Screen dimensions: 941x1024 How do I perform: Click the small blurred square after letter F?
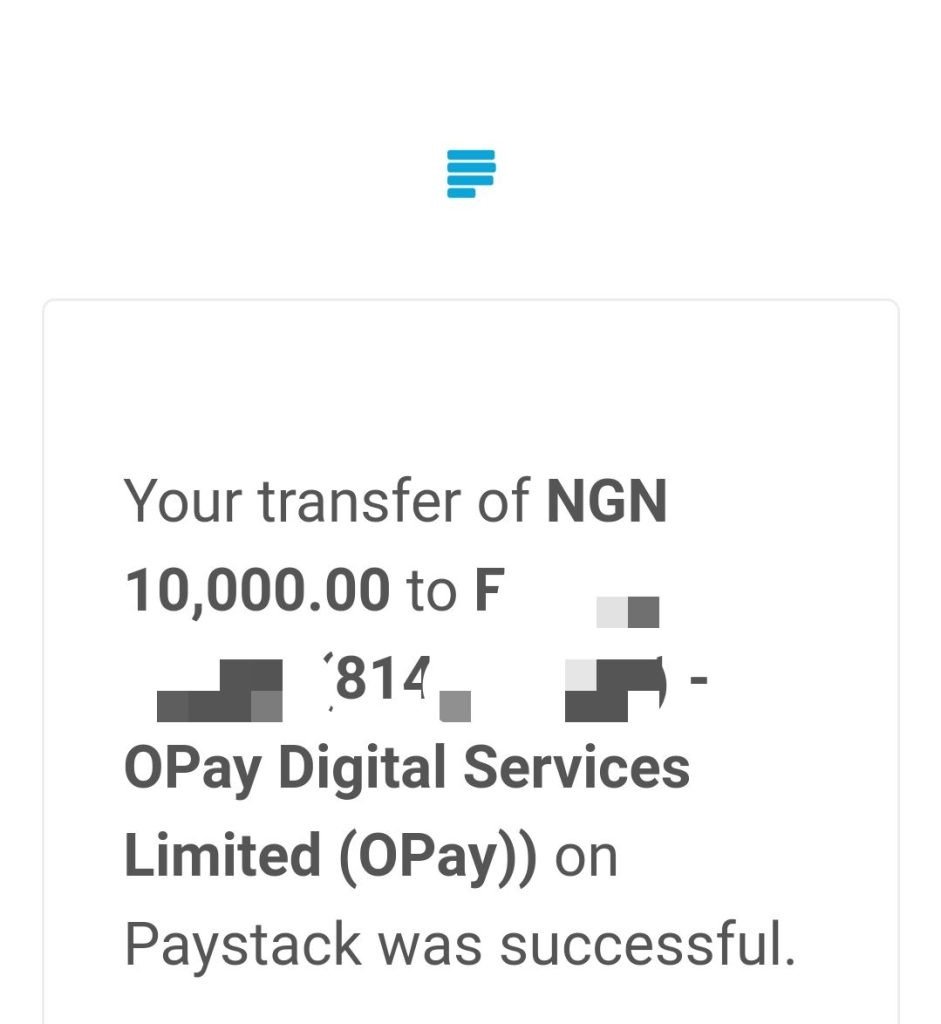pos(628,612)
